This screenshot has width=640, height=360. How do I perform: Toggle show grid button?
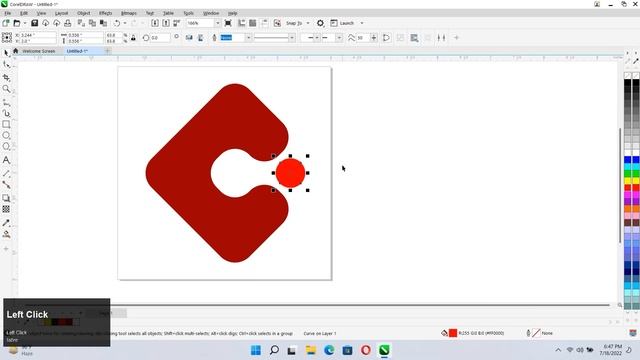coord(253,23)
